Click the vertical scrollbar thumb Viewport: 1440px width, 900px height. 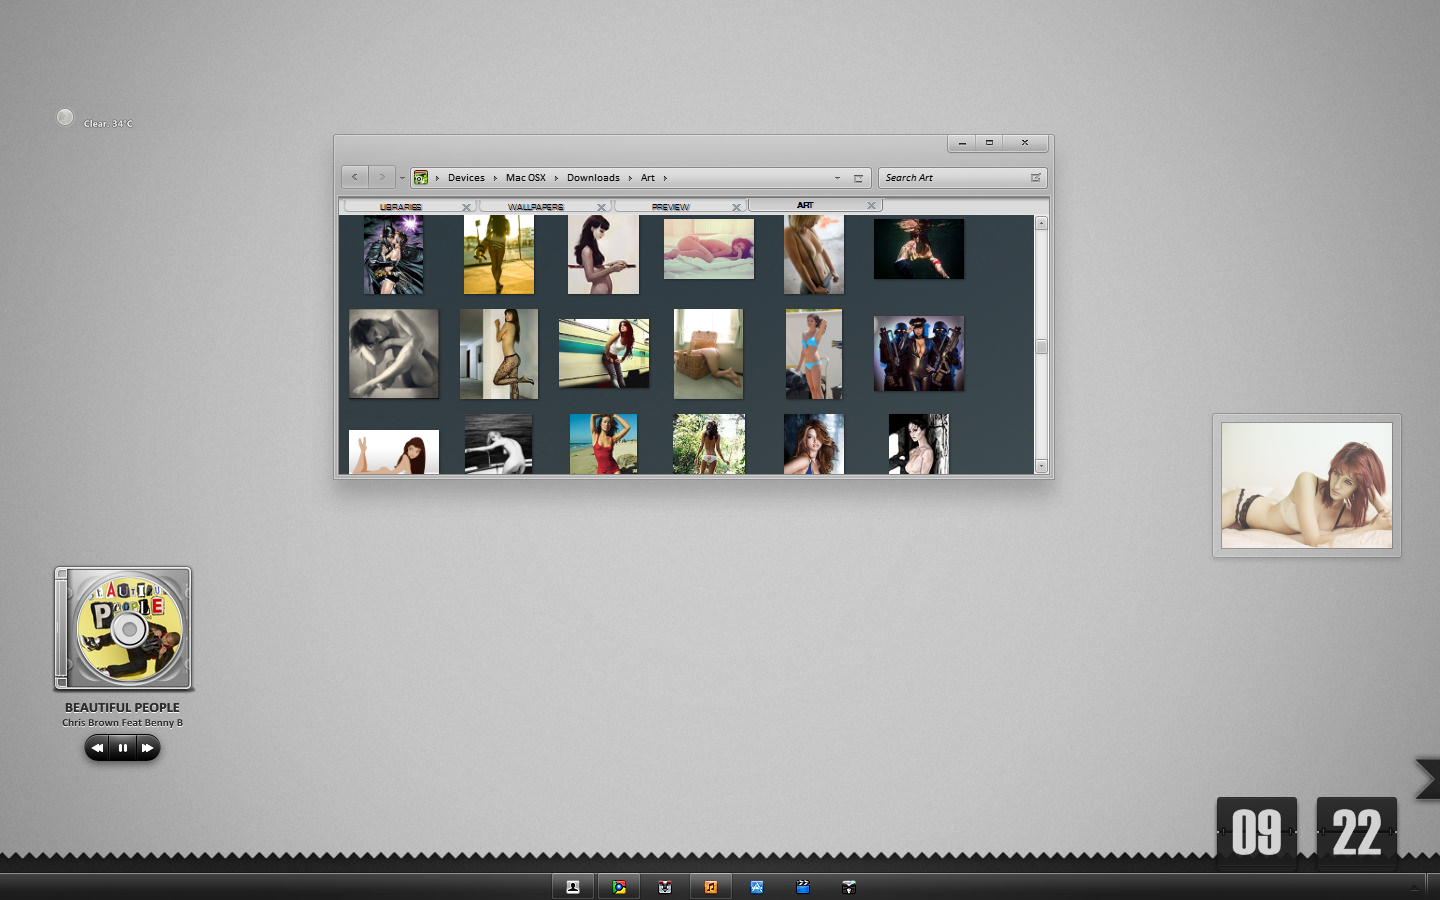[1041, 347]
